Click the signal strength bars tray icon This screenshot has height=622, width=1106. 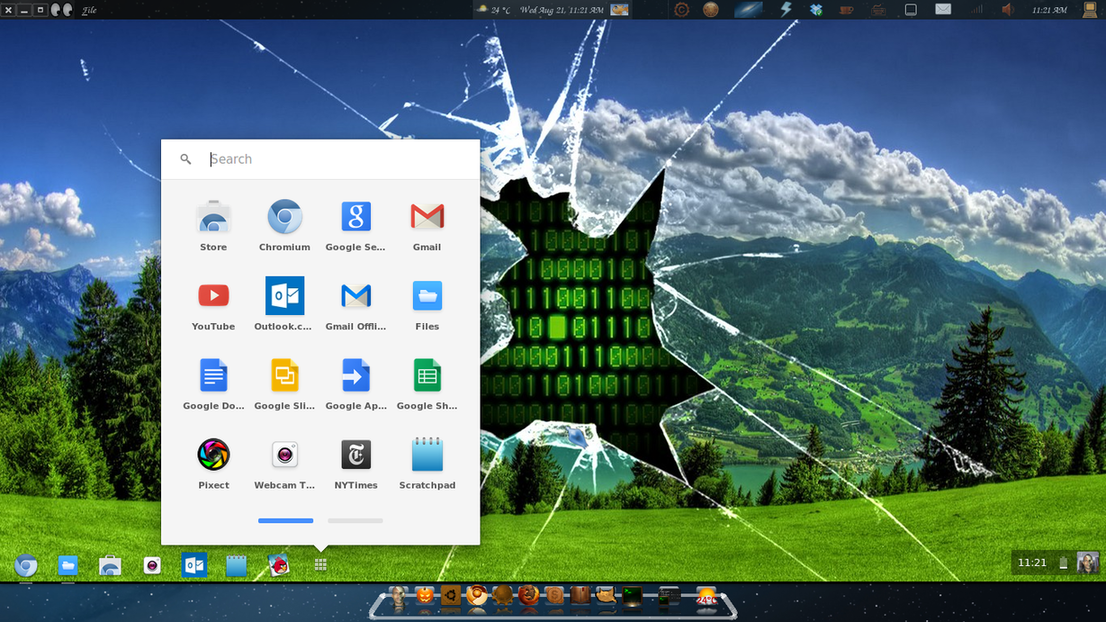coord(976,9)
